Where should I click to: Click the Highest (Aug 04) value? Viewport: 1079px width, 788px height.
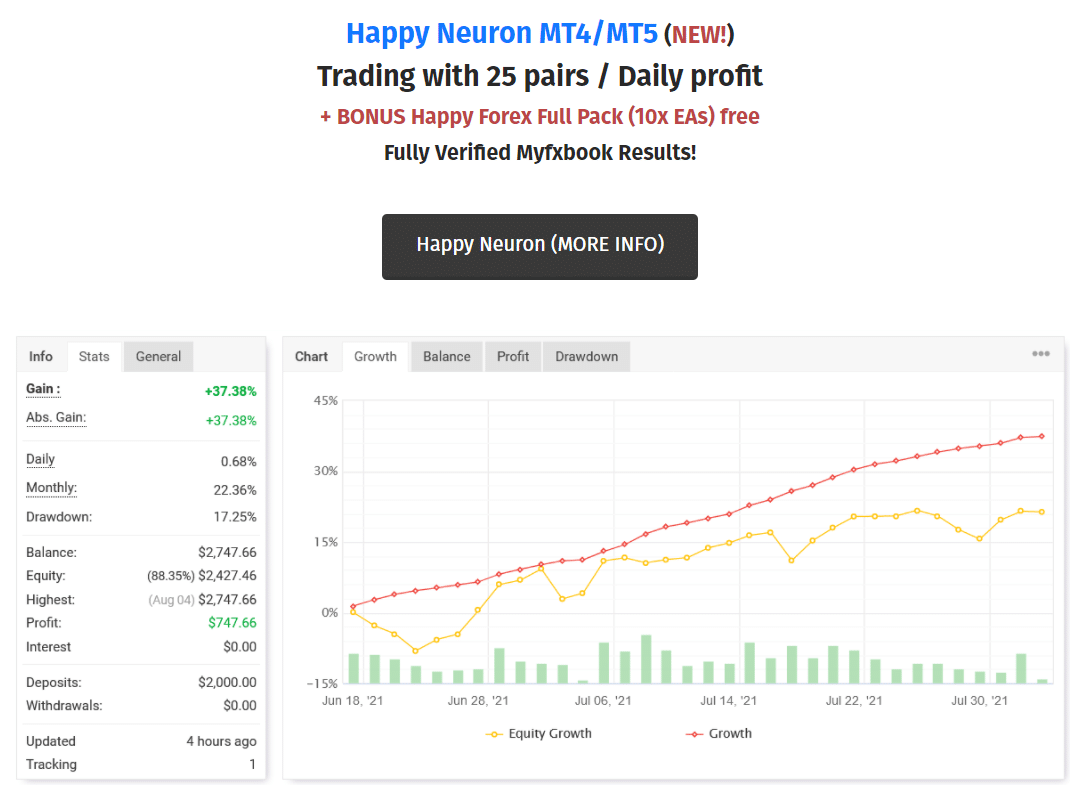tap(202, 600)
